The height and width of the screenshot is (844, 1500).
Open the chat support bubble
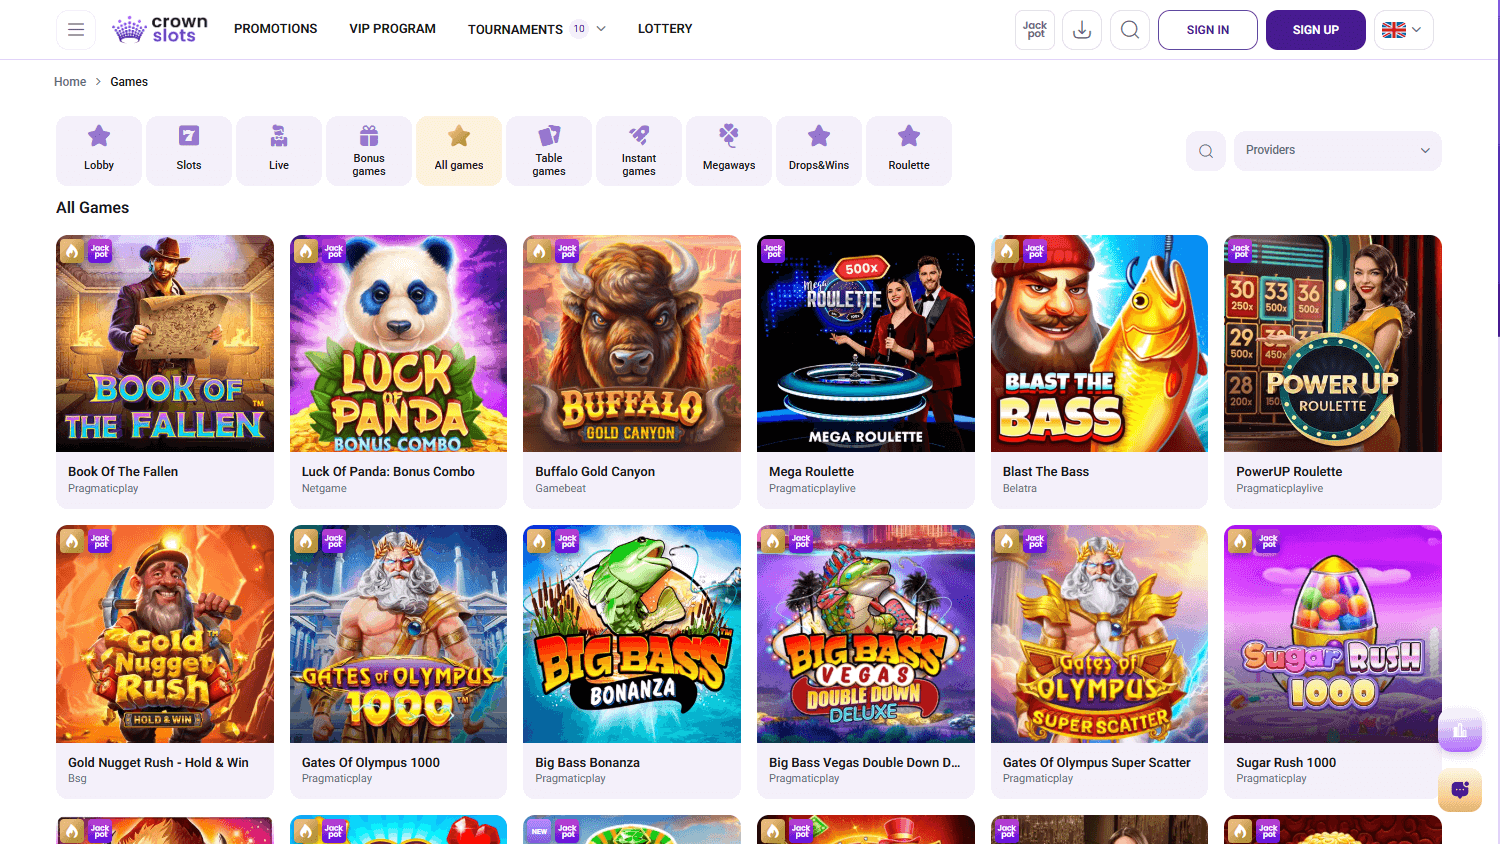coord(1459,790)
